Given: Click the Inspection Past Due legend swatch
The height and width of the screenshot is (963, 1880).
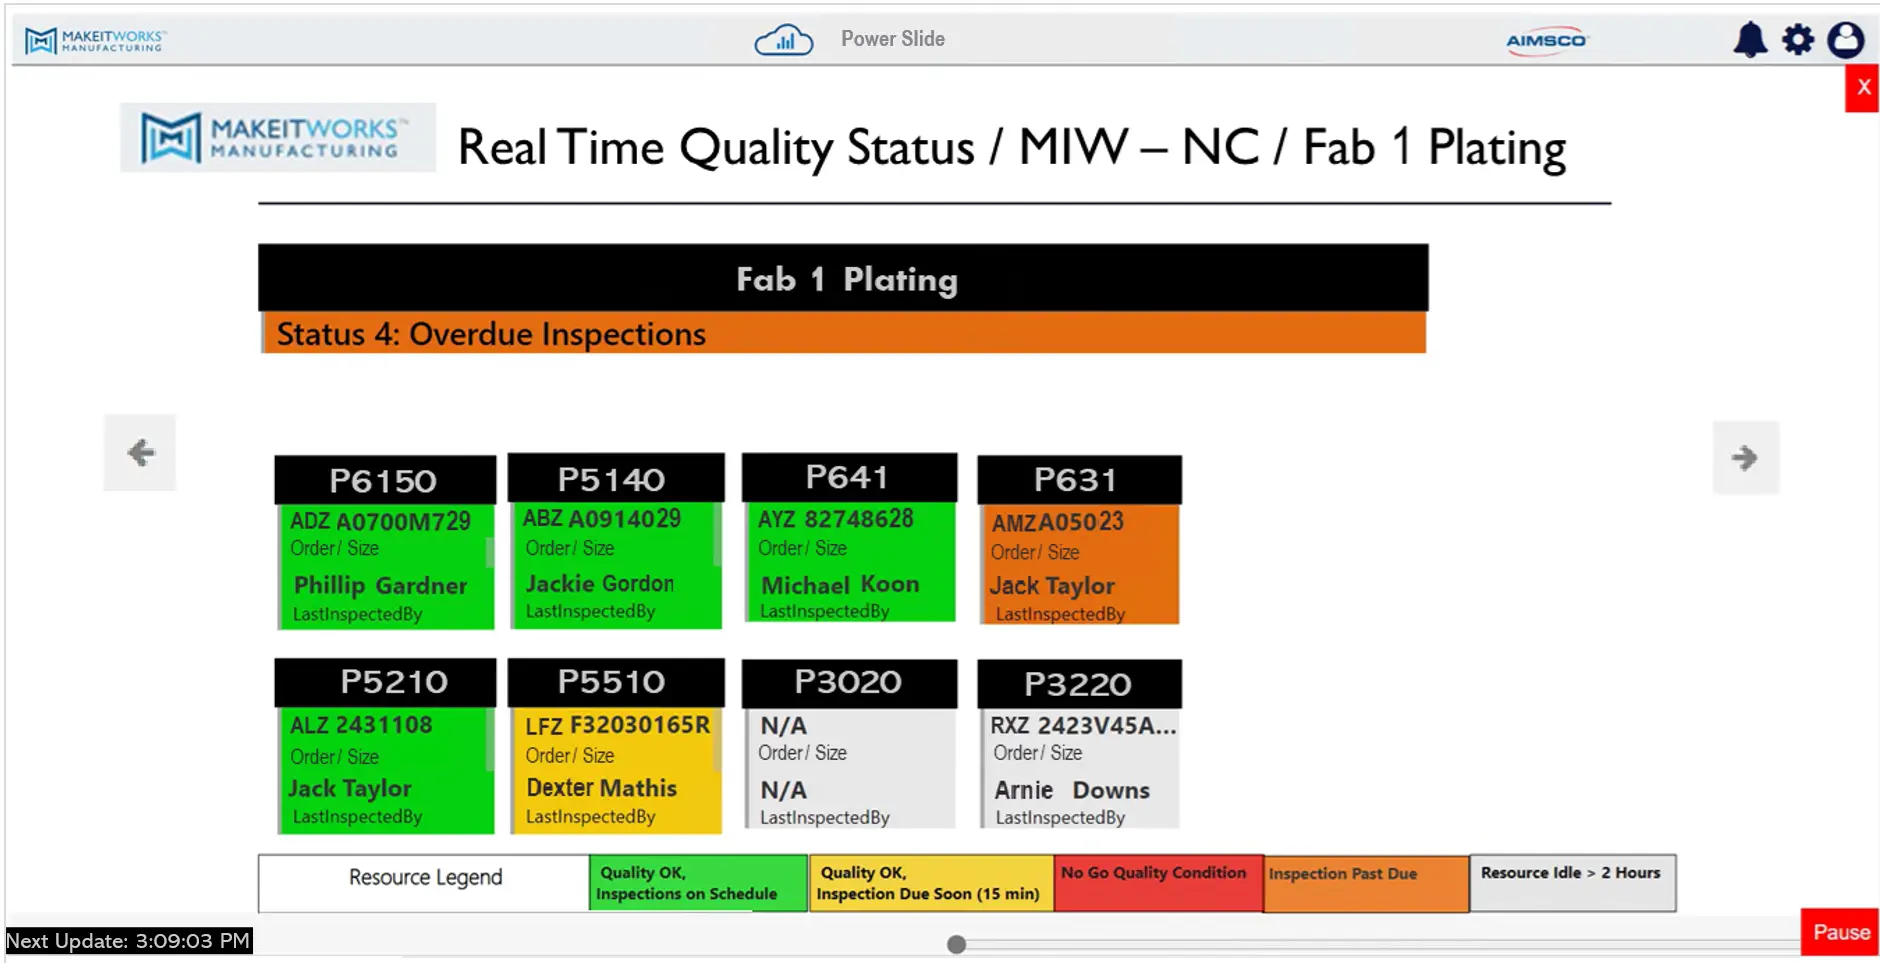Looking at the screenshot, I should (1365, 883).
